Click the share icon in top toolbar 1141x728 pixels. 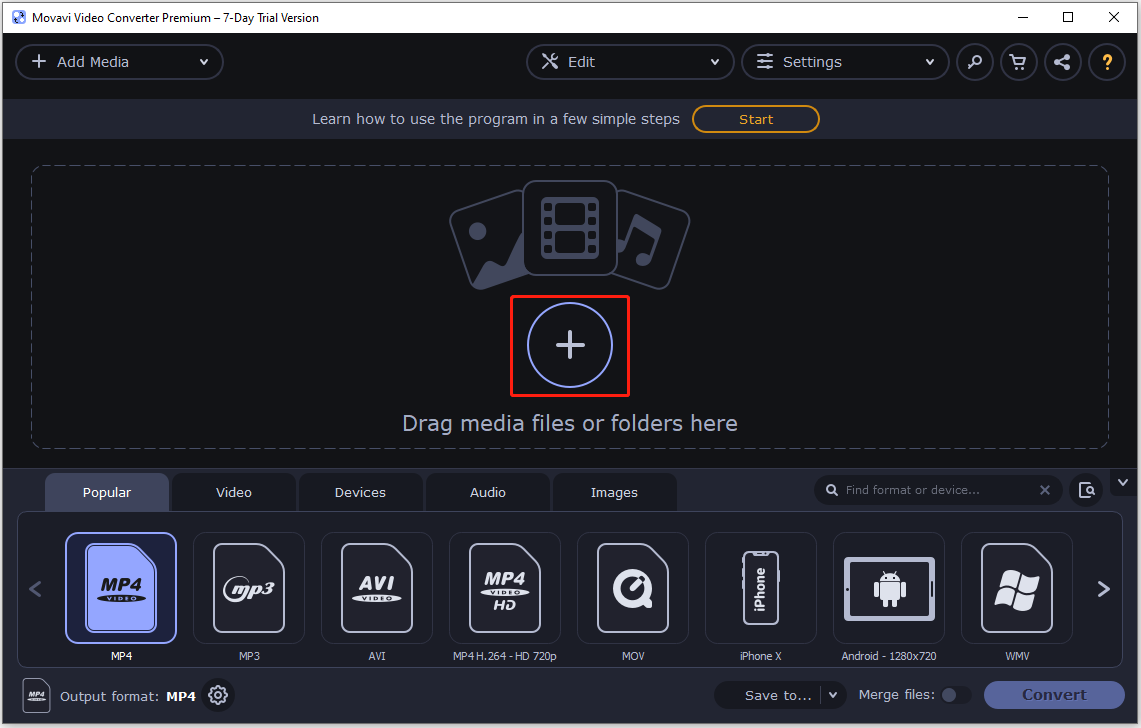click(x=1062, y=62)
